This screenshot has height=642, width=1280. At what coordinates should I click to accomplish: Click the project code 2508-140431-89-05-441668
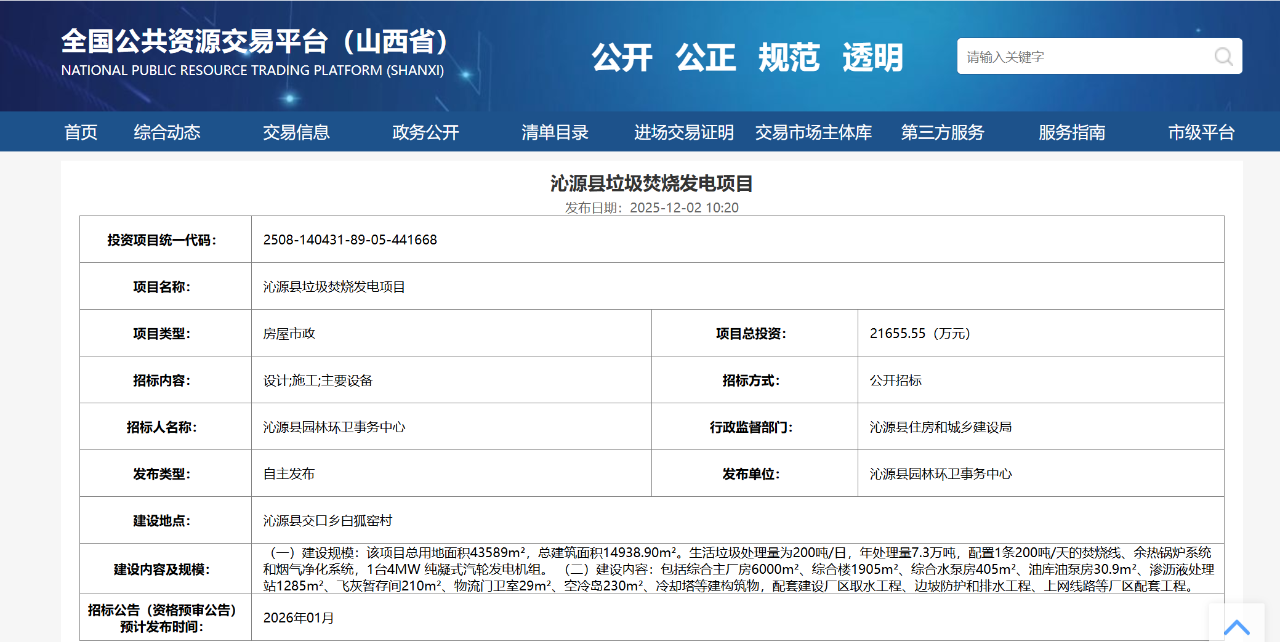pyautogui.click(x=350, y=240)
